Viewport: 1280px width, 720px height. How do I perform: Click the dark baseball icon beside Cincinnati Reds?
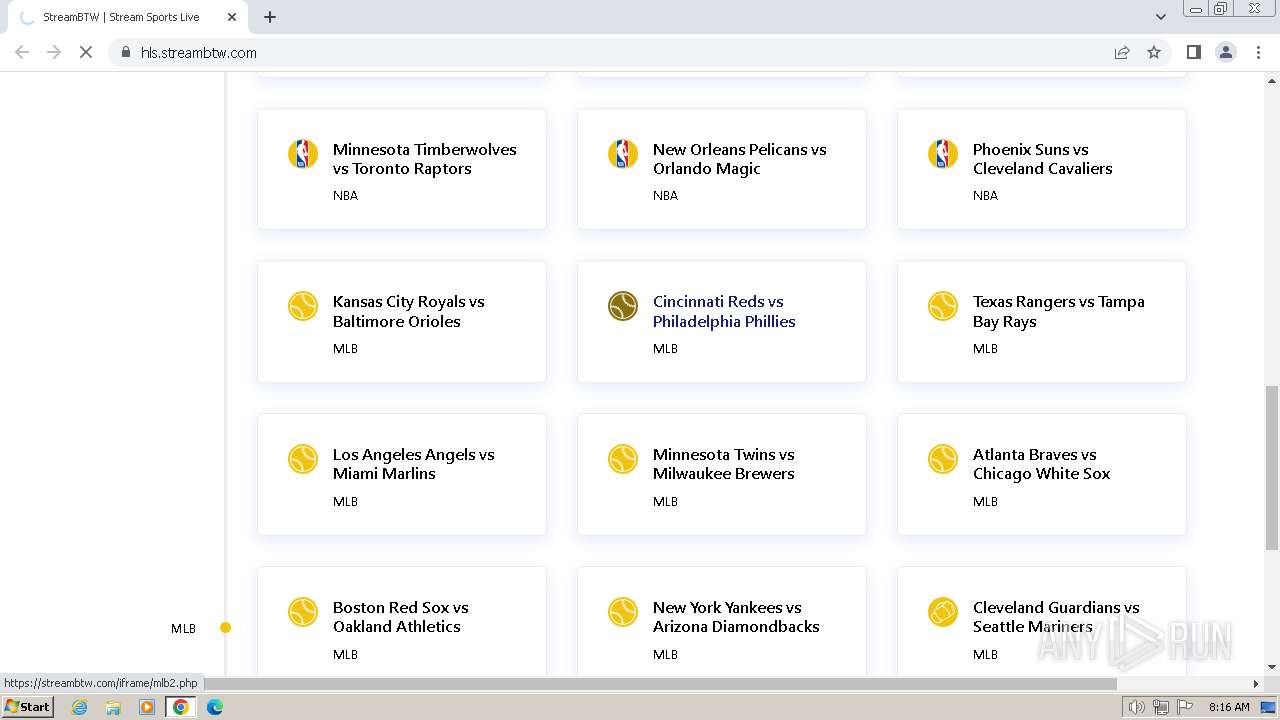623,306
